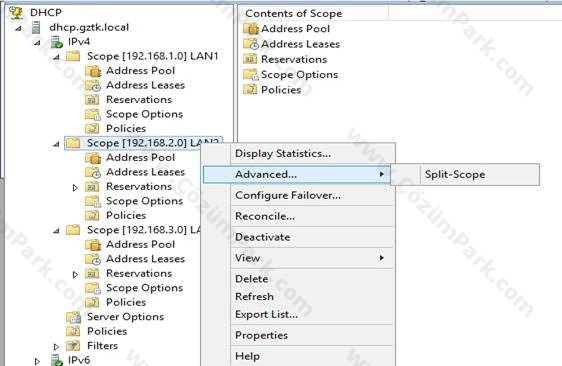Image resolution: width=562 pixels, height=366 pixels.
Task: Click server-level Policies icon below Server Options
Action: click(73, 331)
